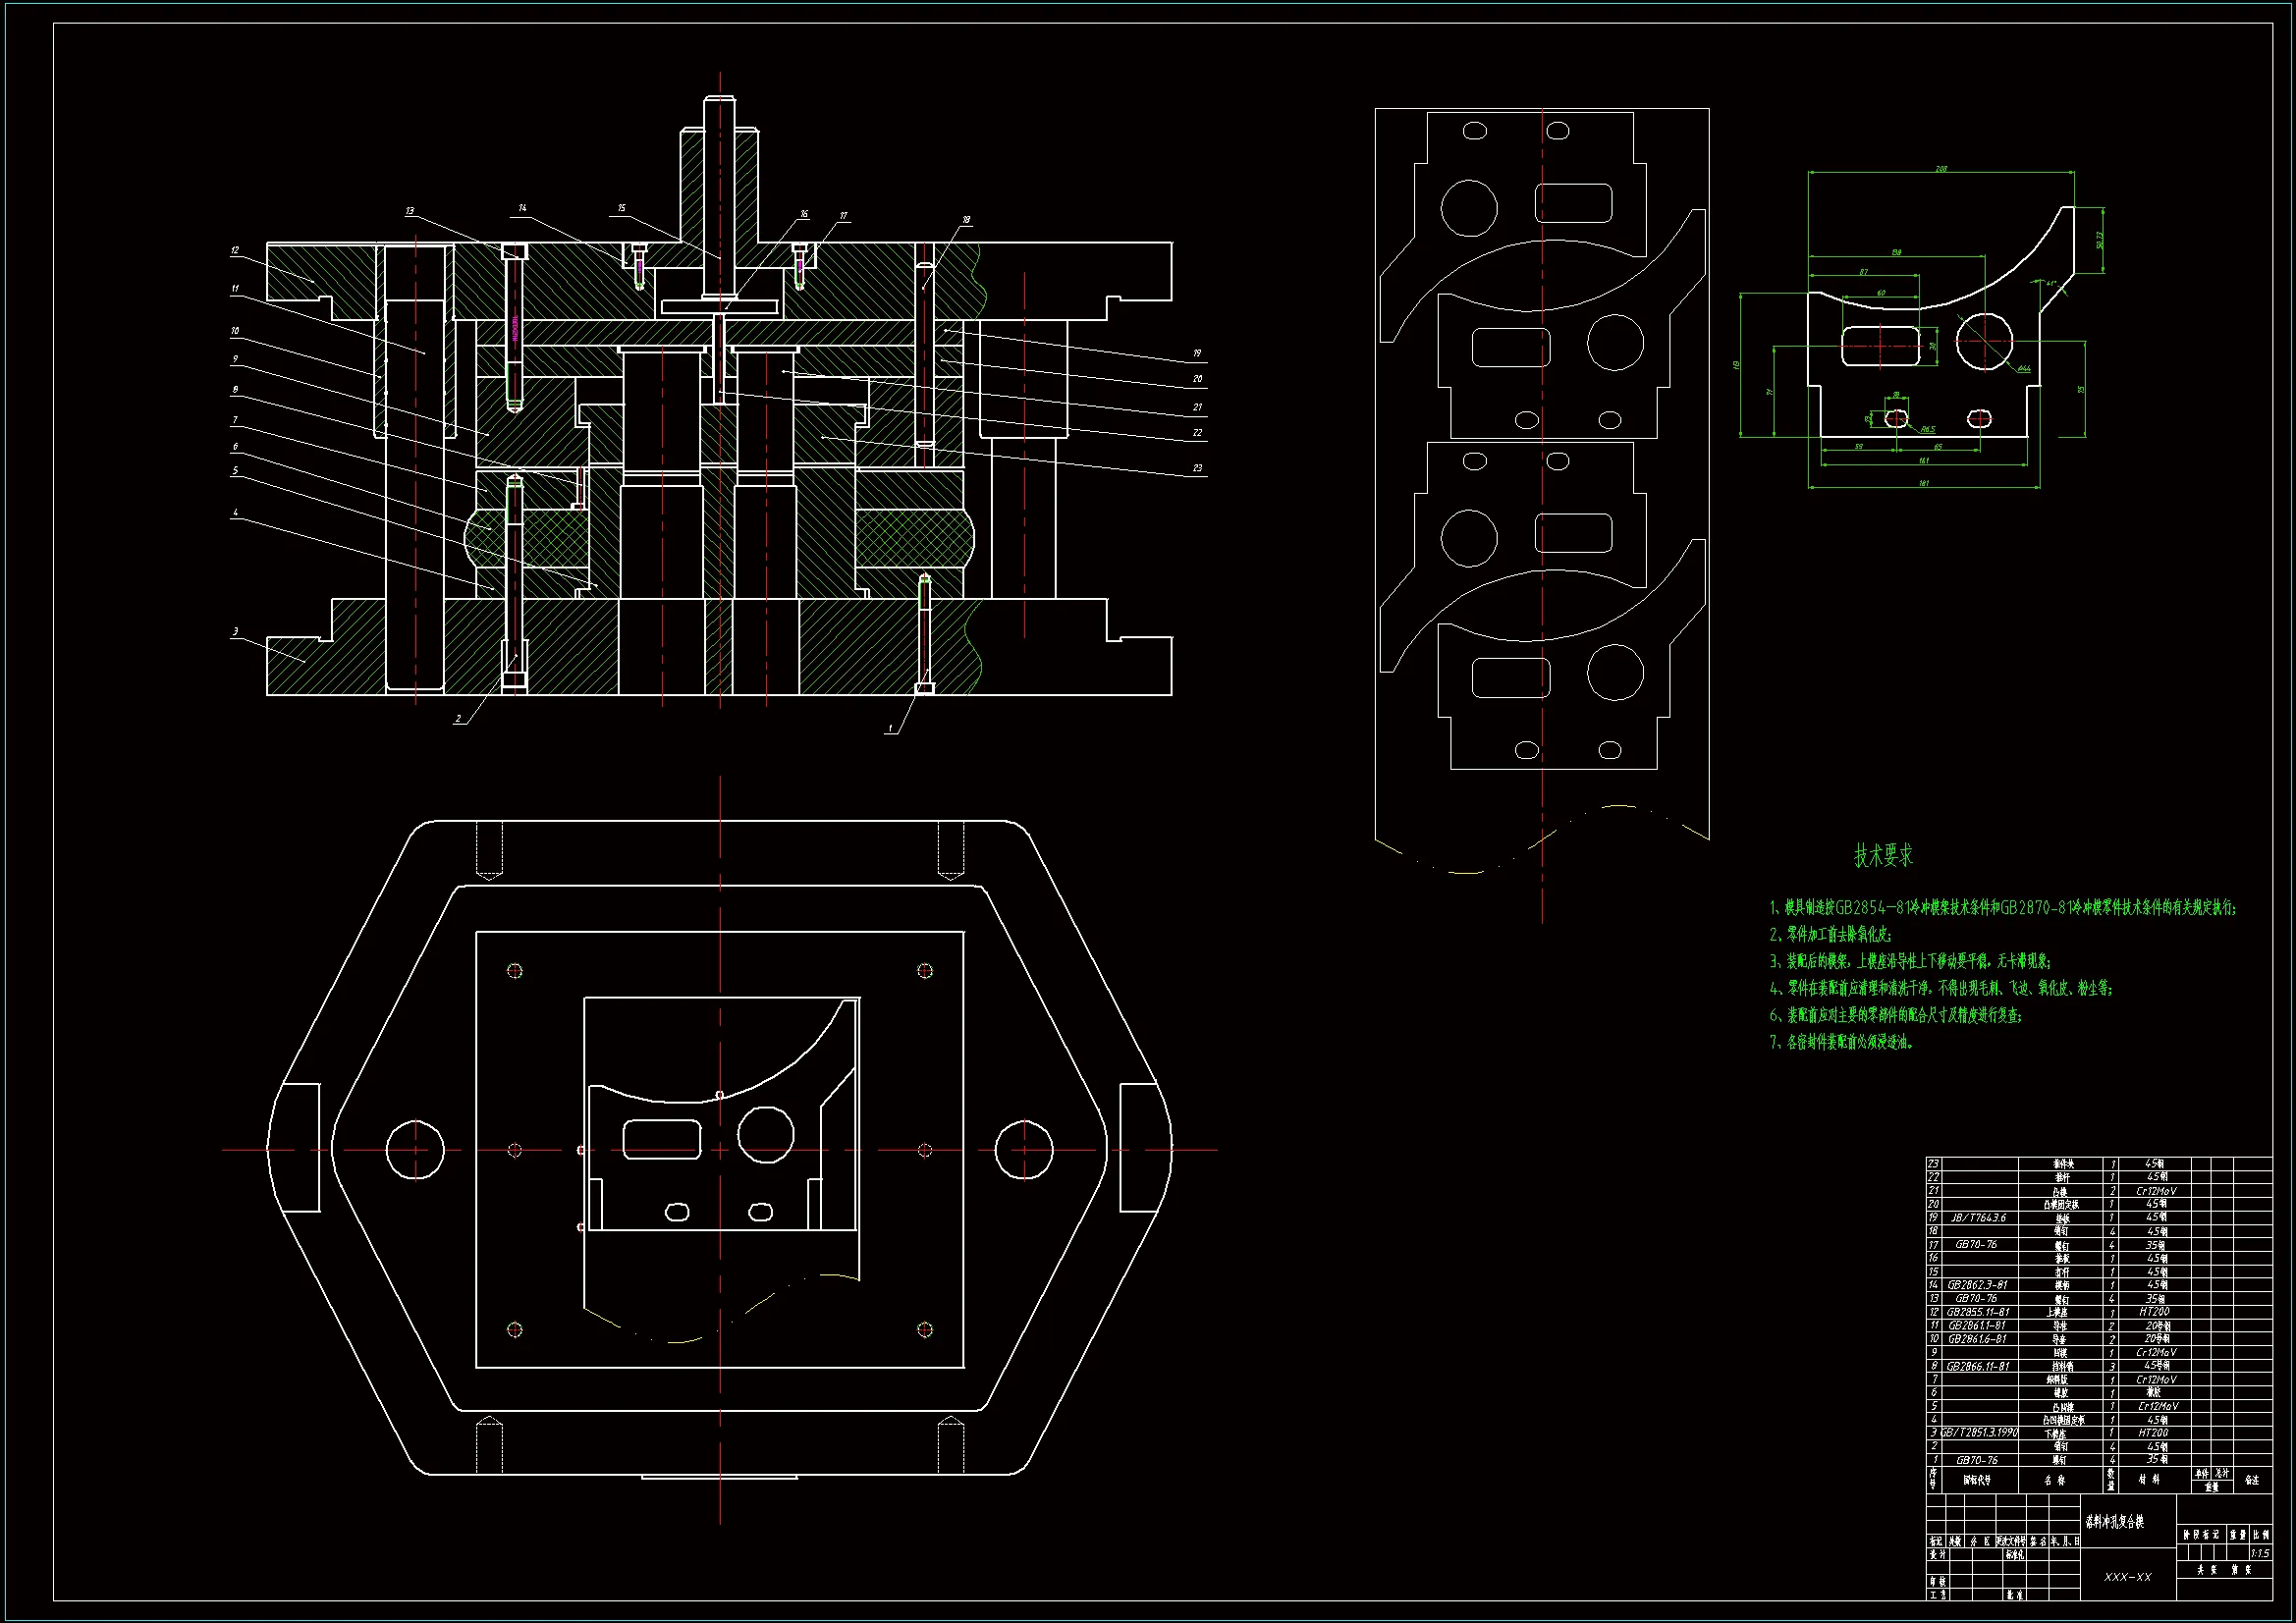Select the round hole in dimensioned part drawing
This screenshot has width=2296, height=1623.
point(1984,341)
